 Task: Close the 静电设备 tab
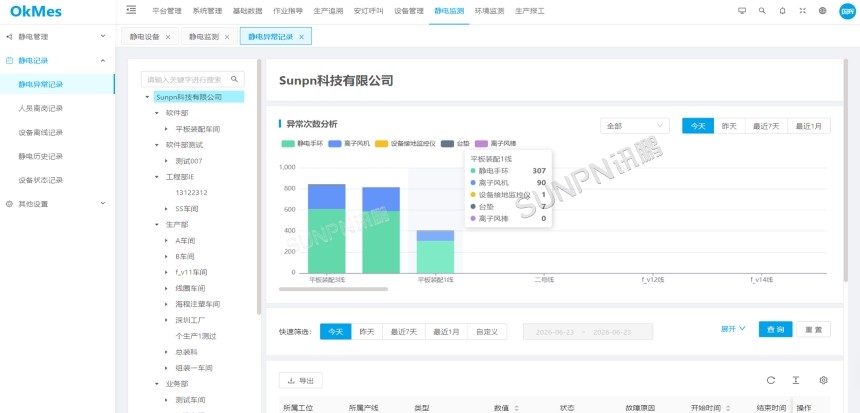[168, 37]
